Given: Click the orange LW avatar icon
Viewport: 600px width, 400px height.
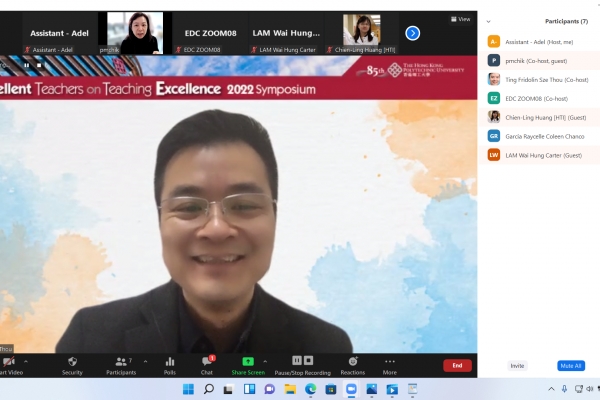Looking at the screenshot, I should pyautogui.click(x=494, y=155).
